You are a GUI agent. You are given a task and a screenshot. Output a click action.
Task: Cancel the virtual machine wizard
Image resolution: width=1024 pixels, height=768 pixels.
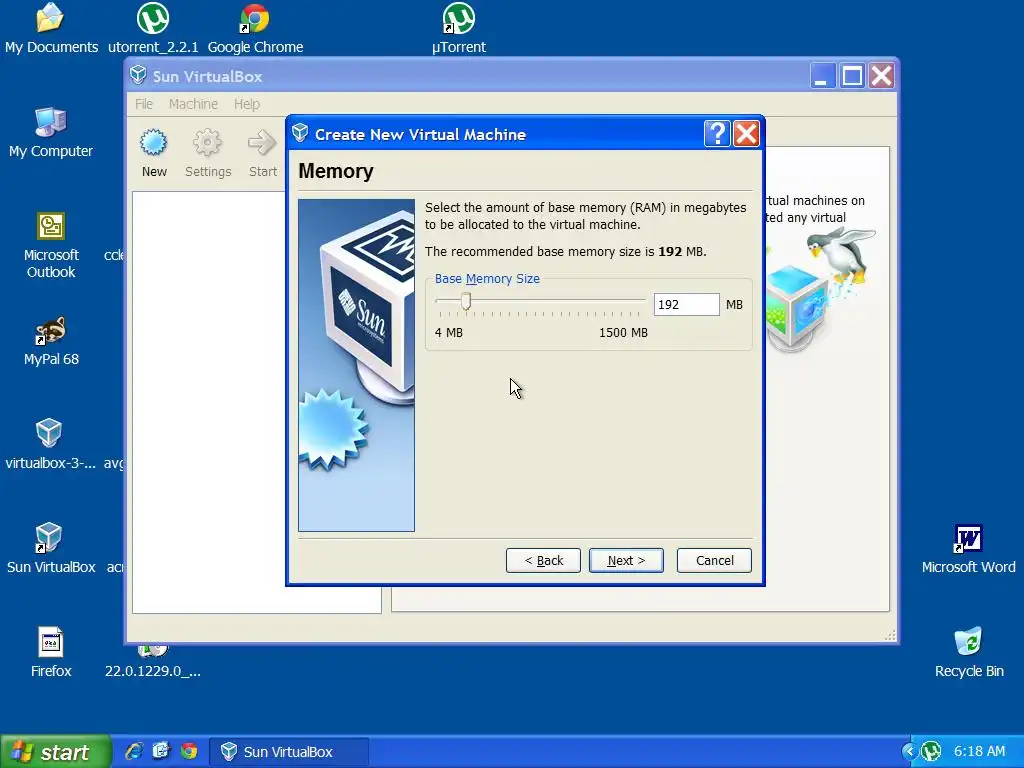pyautogui.click(x=714, y=560)
